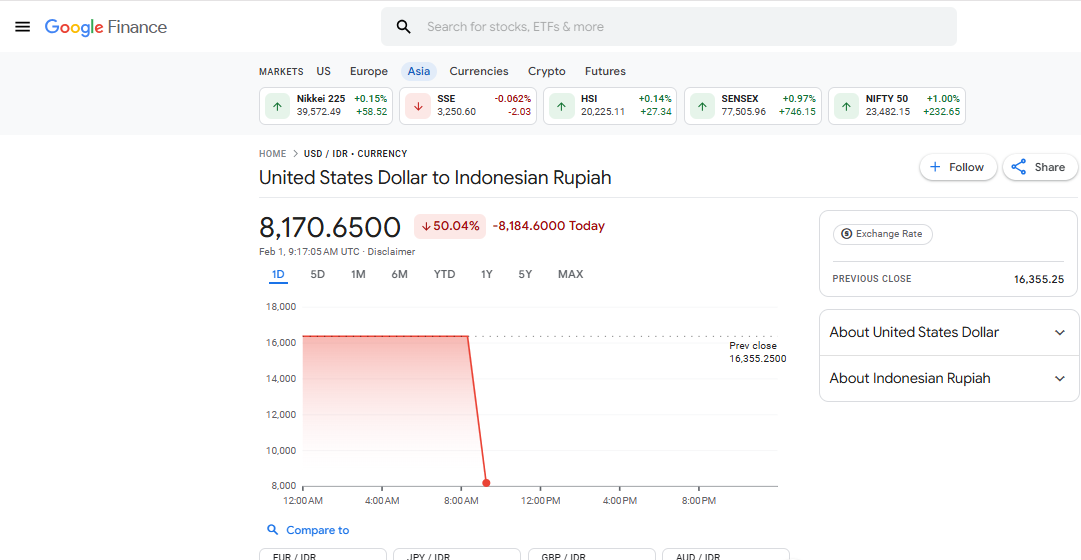1081x560 pixels.
Task: Open the hamburger main menu
Action: click(x=22, y=27)
